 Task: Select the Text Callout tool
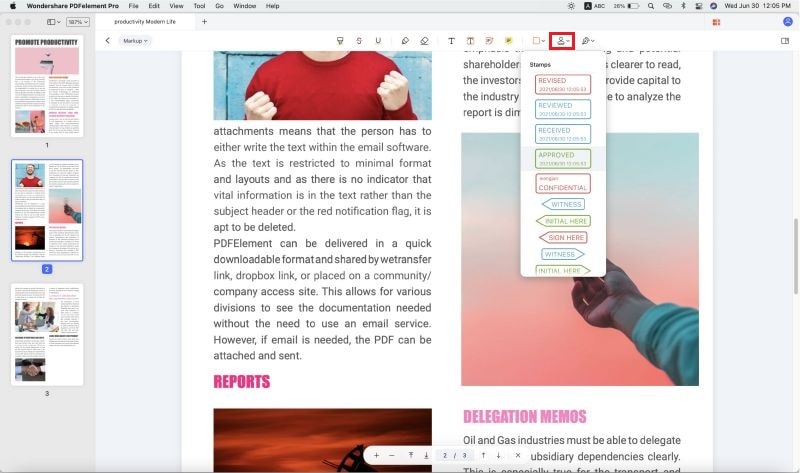(489, 41)
